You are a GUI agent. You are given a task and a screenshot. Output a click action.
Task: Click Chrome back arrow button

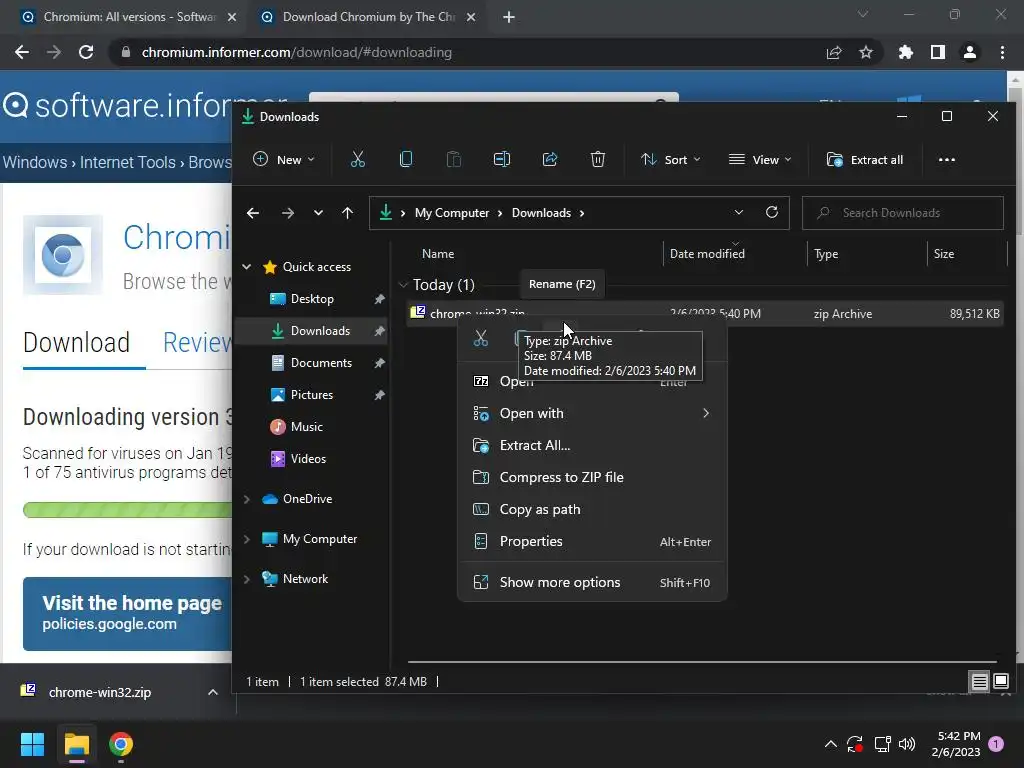click(x=22, y=52)
